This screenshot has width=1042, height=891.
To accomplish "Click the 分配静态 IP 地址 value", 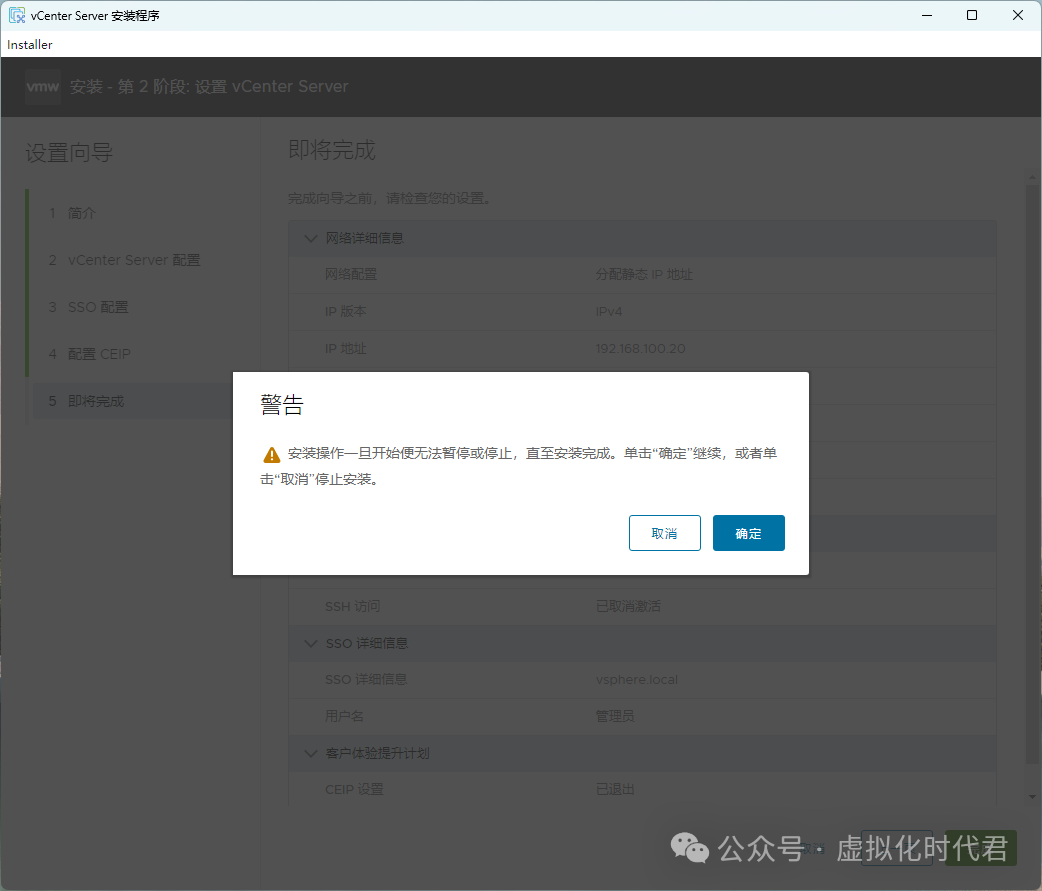I will coord(644,274).
